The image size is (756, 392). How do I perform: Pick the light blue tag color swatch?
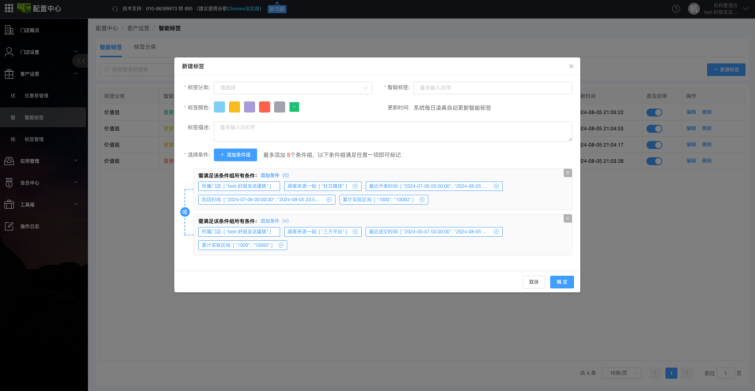point(219,107)
